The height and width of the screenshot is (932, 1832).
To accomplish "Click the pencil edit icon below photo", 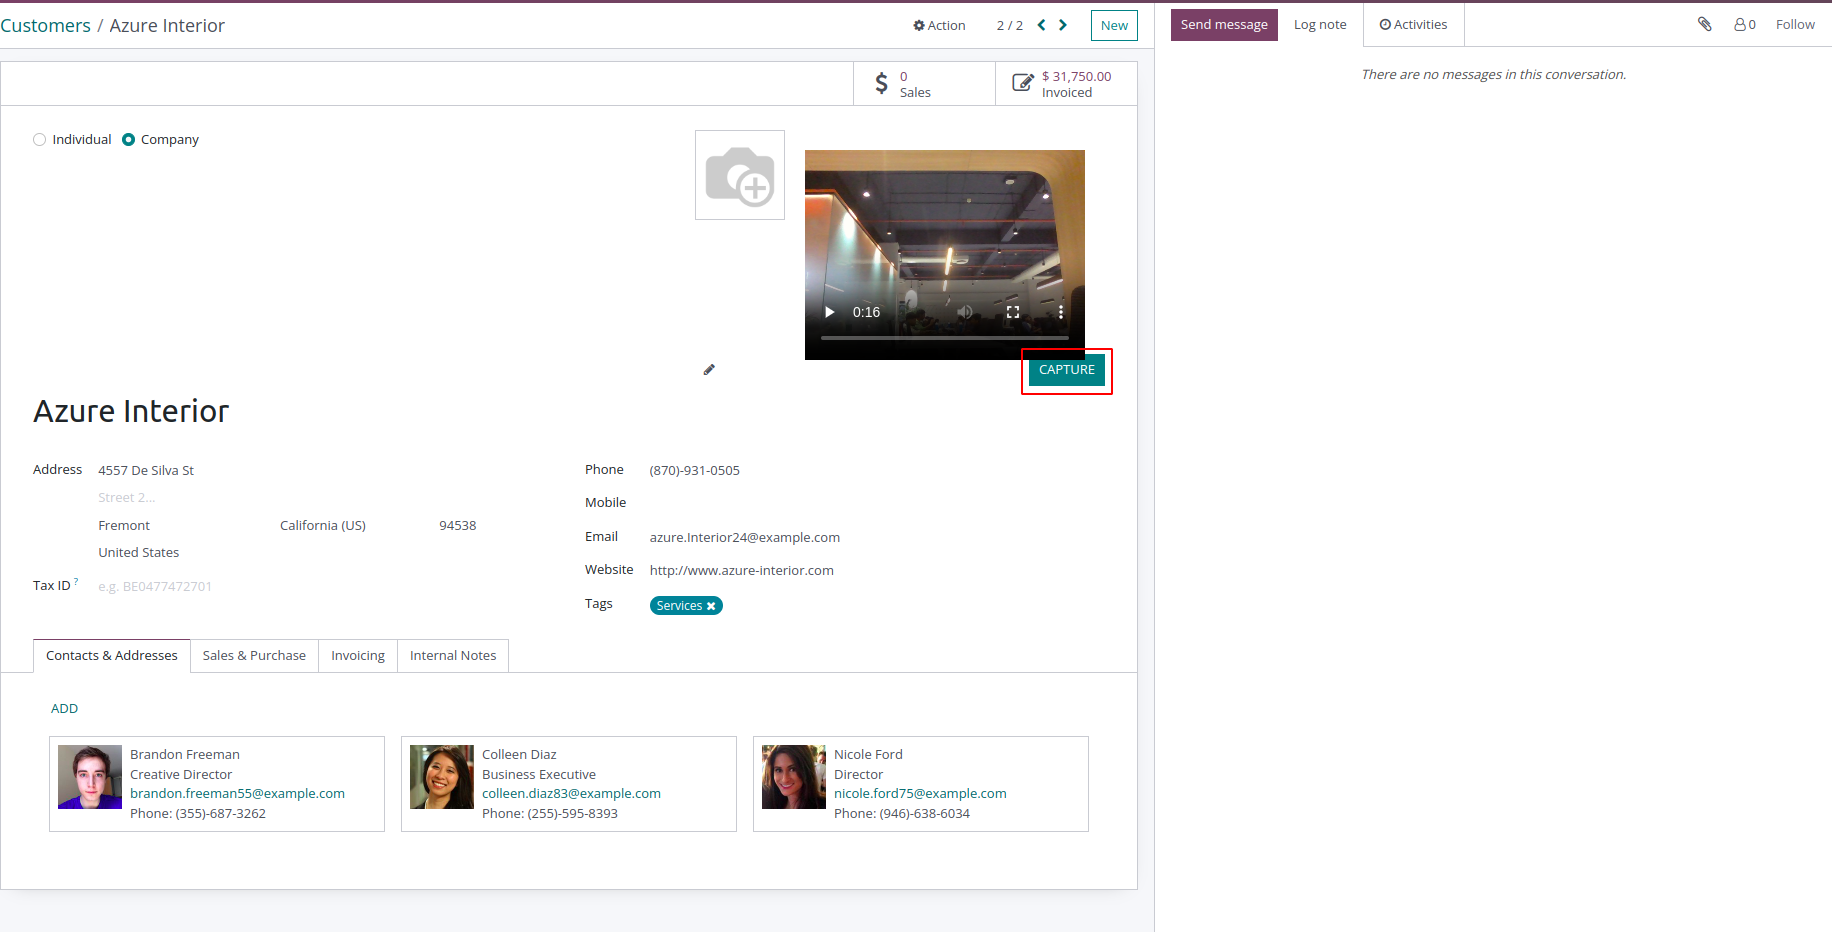I will 709,370.
